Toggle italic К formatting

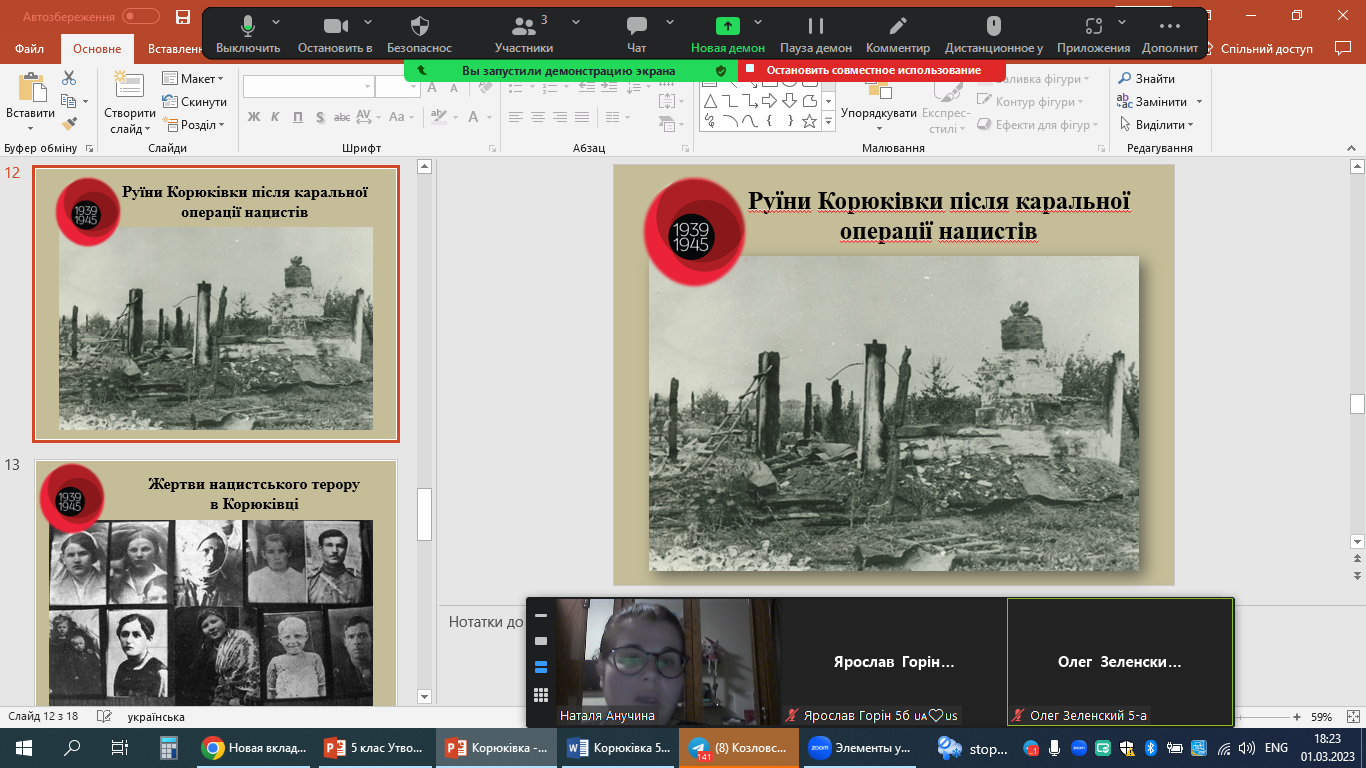click(x=276, y=117)
